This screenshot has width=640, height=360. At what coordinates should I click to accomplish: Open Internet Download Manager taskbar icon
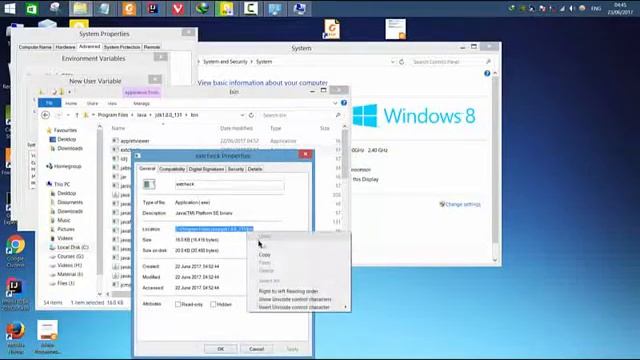(202, 9)
